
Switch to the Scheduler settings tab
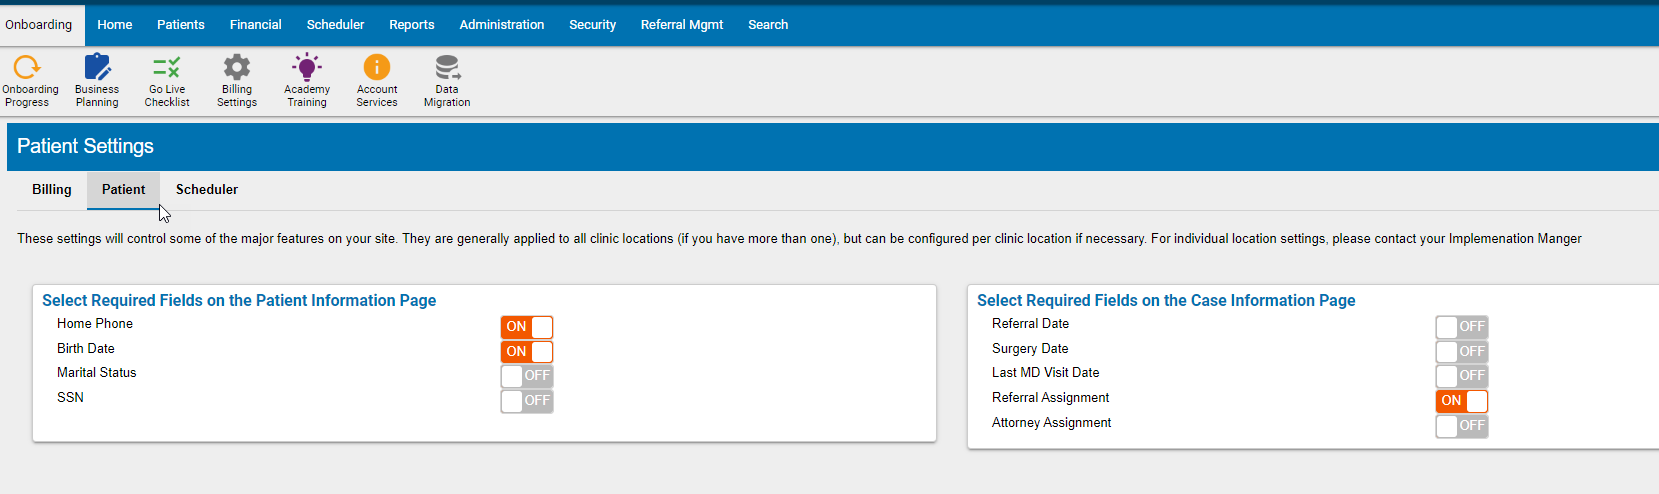click(207, 190)
